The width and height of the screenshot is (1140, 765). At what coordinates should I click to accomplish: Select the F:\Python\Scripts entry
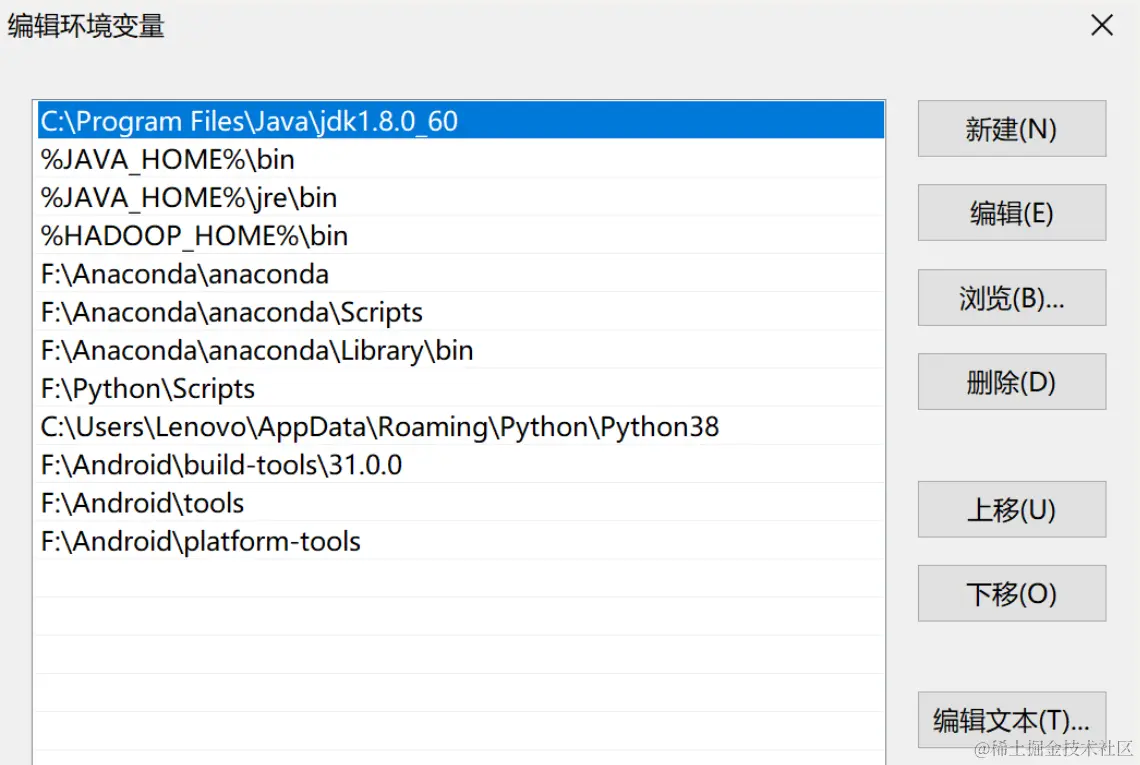pyautogui.click(x=460, y=388)
